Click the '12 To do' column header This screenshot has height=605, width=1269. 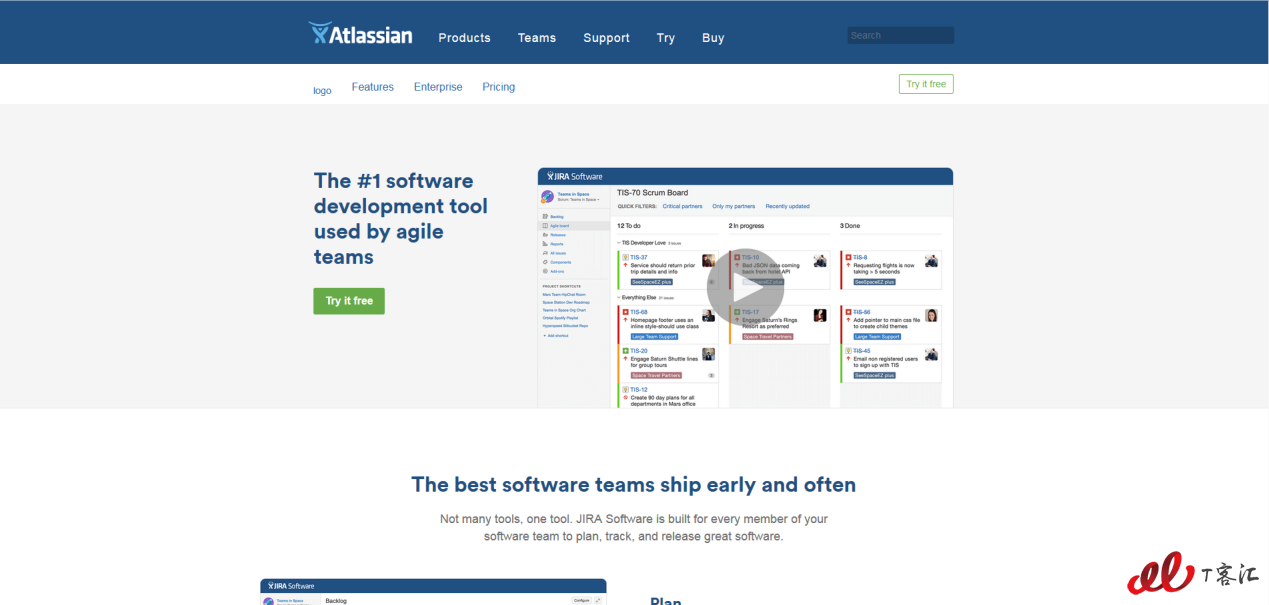[629, 226]
